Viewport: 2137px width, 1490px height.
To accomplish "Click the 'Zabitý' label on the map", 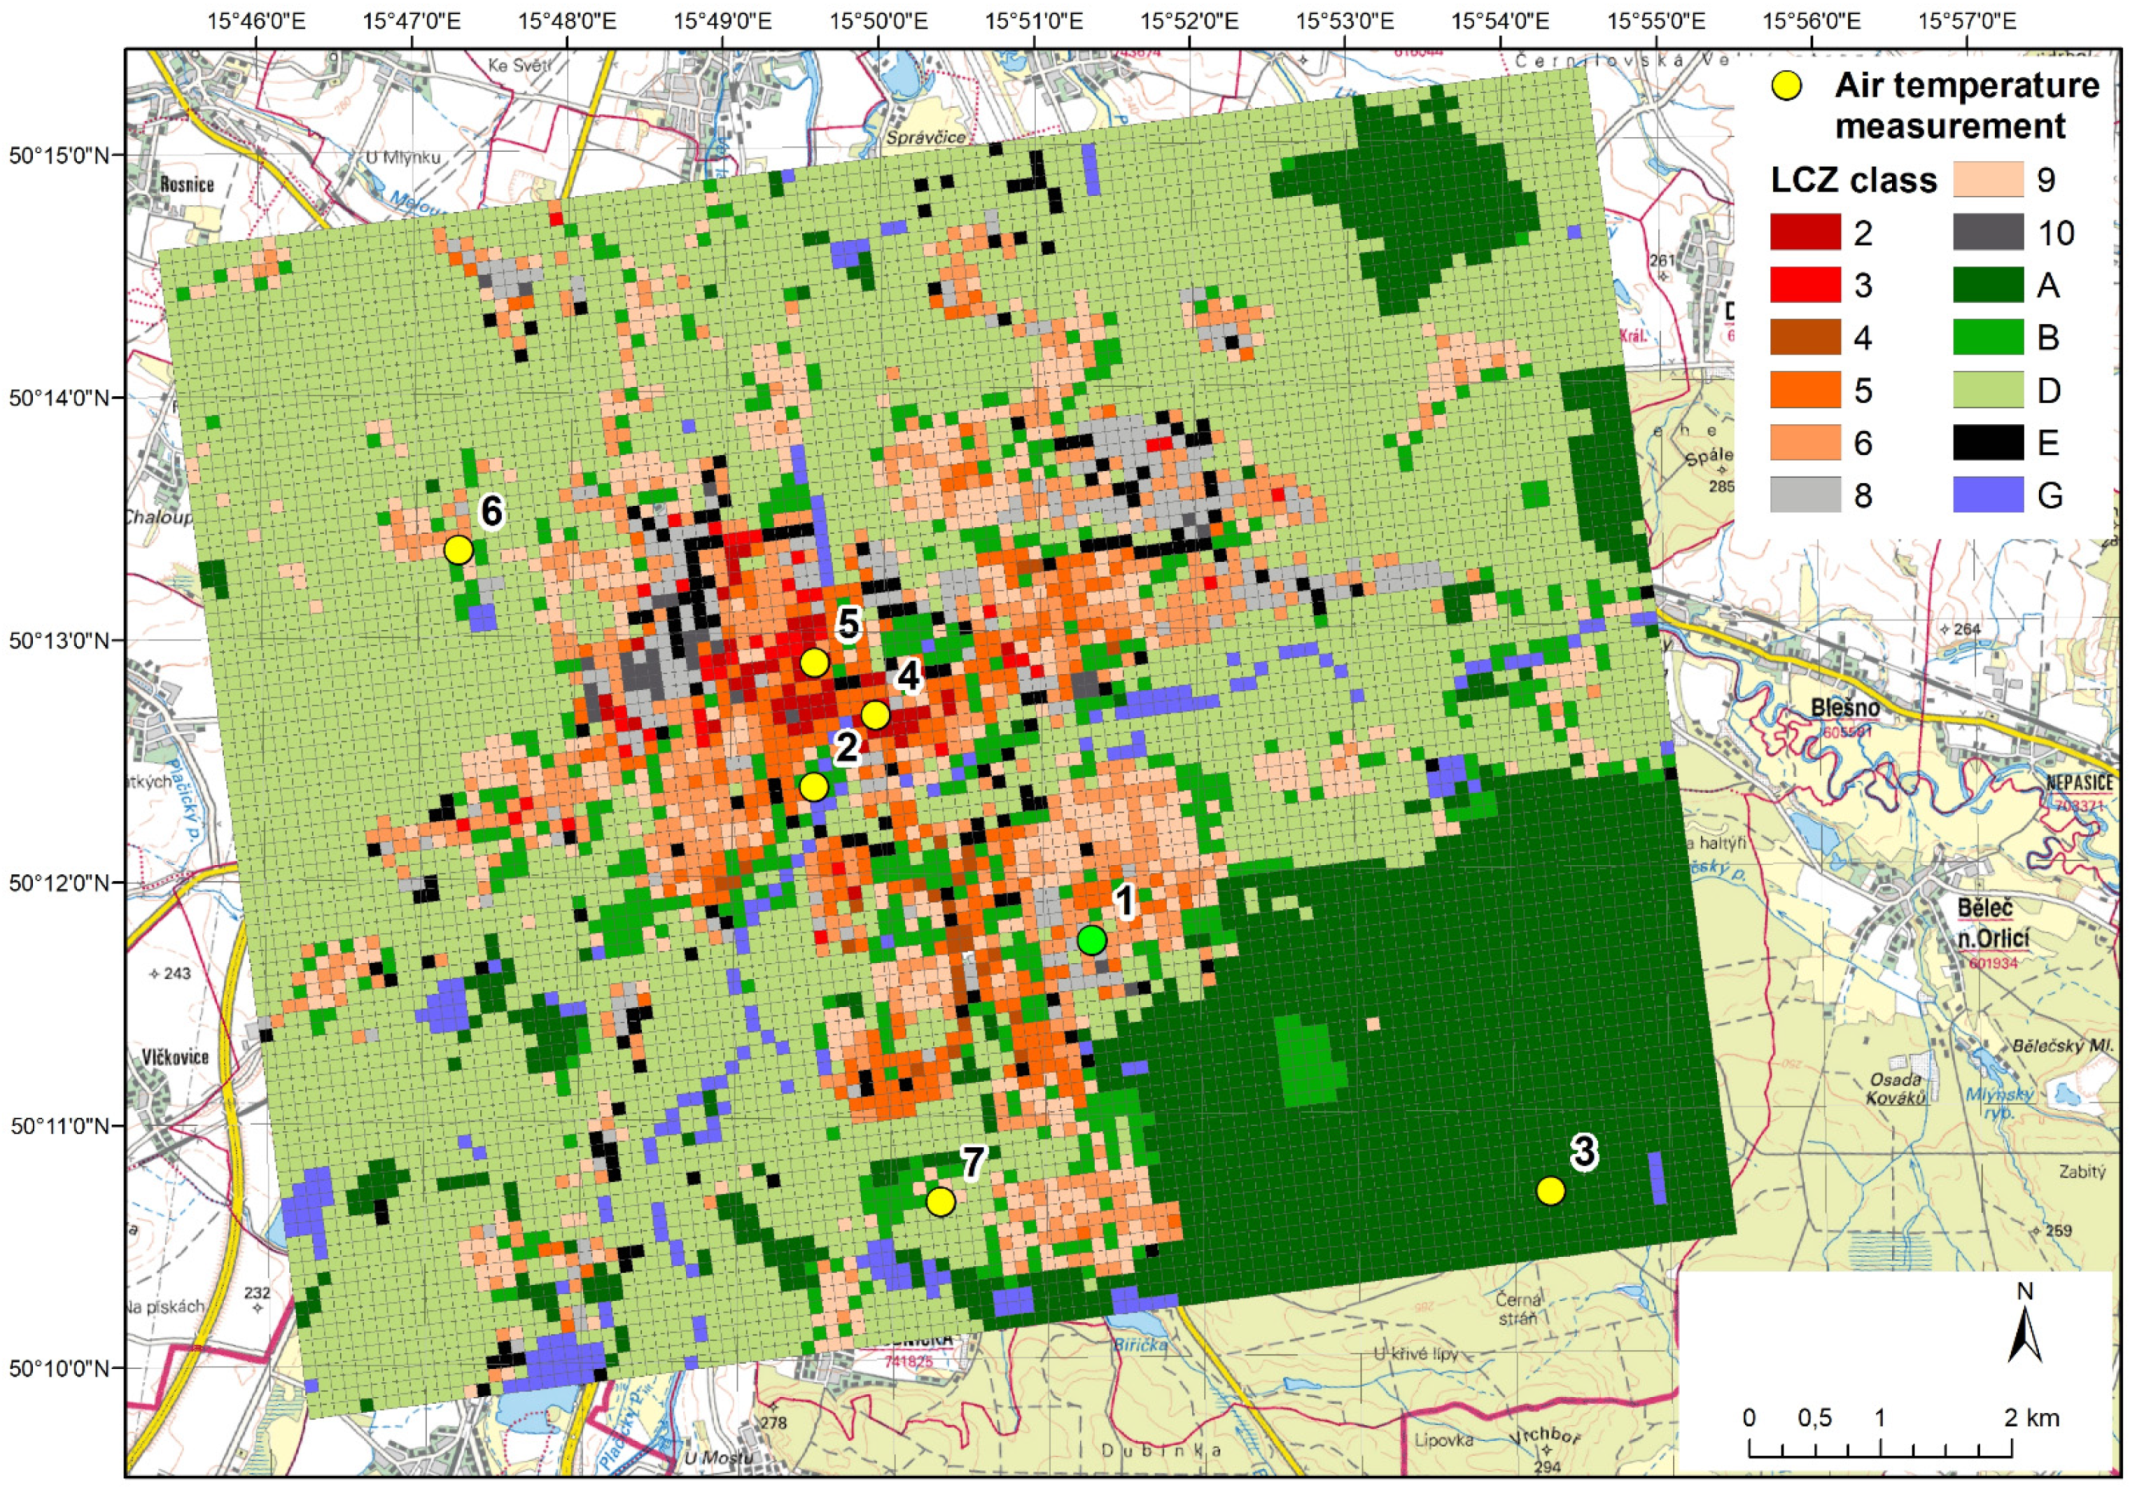I will (2082, 1171).
